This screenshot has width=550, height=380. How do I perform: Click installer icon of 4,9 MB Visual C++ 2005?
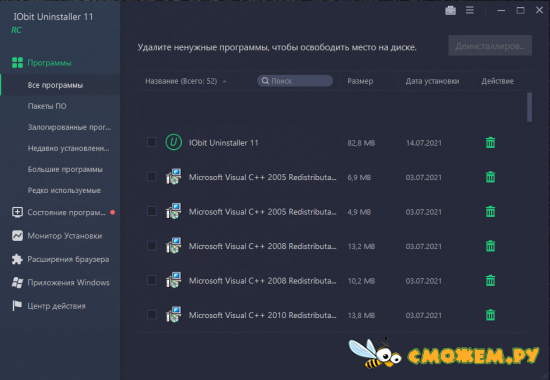tap(174, 211)
